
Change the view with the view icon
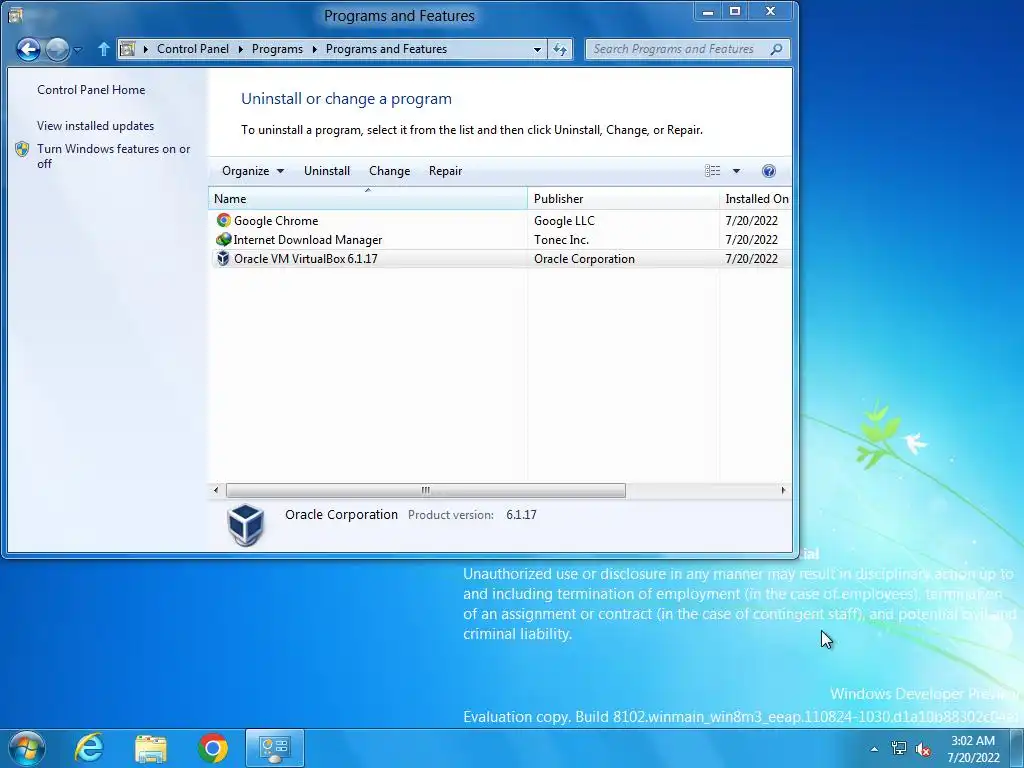pos(712,170)
